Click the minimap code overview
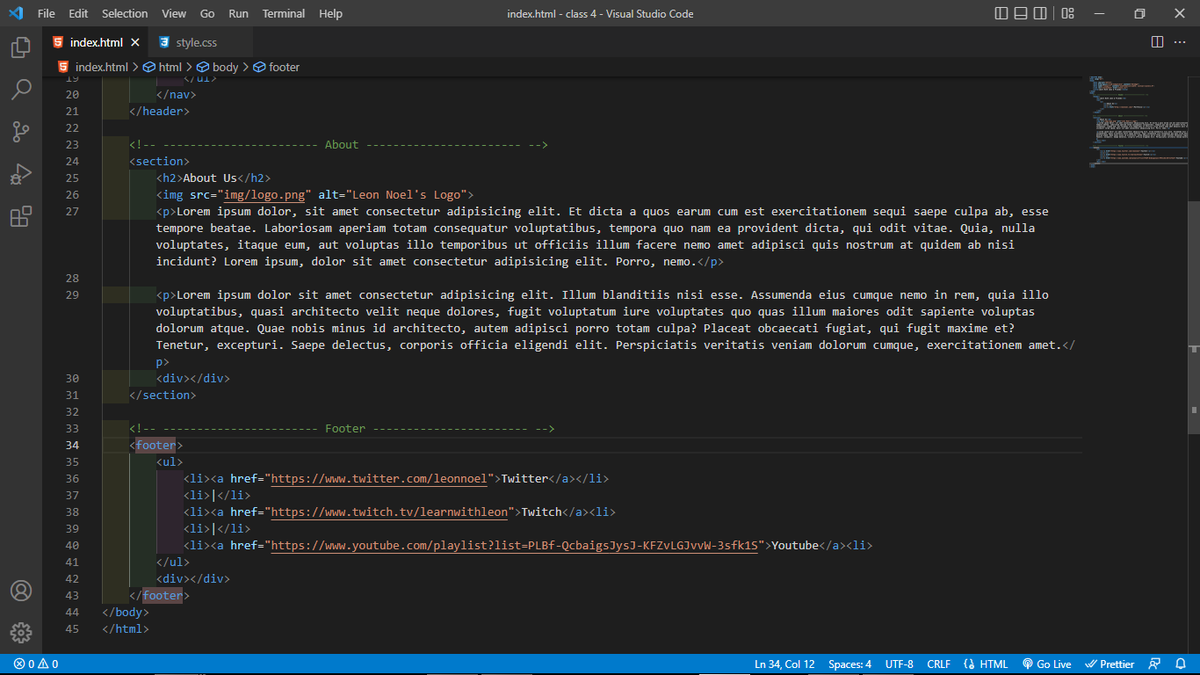Viewport: 1200px width, 675px height. click(x=1137, y=120)
